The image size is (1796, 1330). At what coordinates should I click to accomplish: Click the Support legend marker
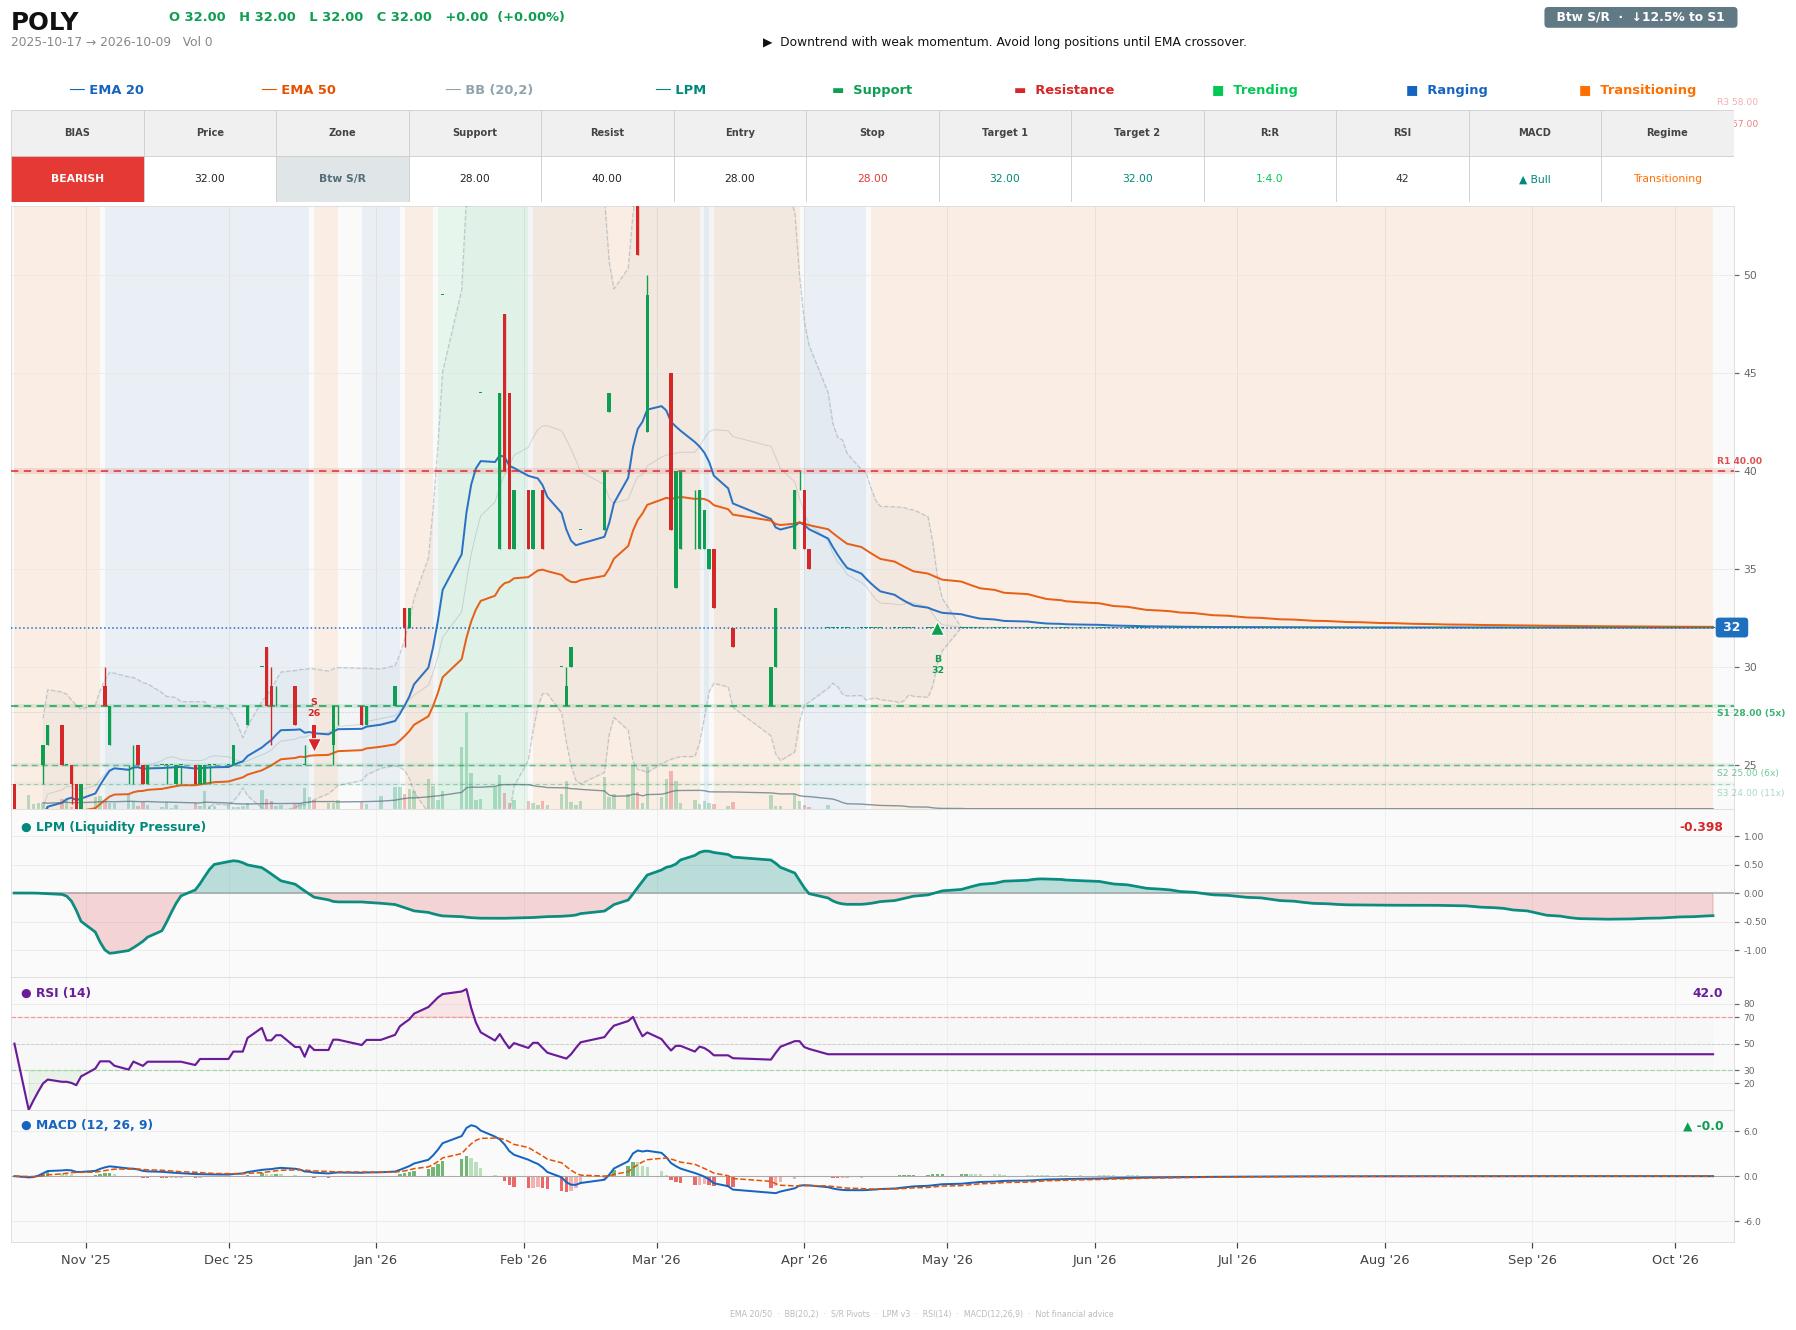pyautogui.click(x=838, y=90)
